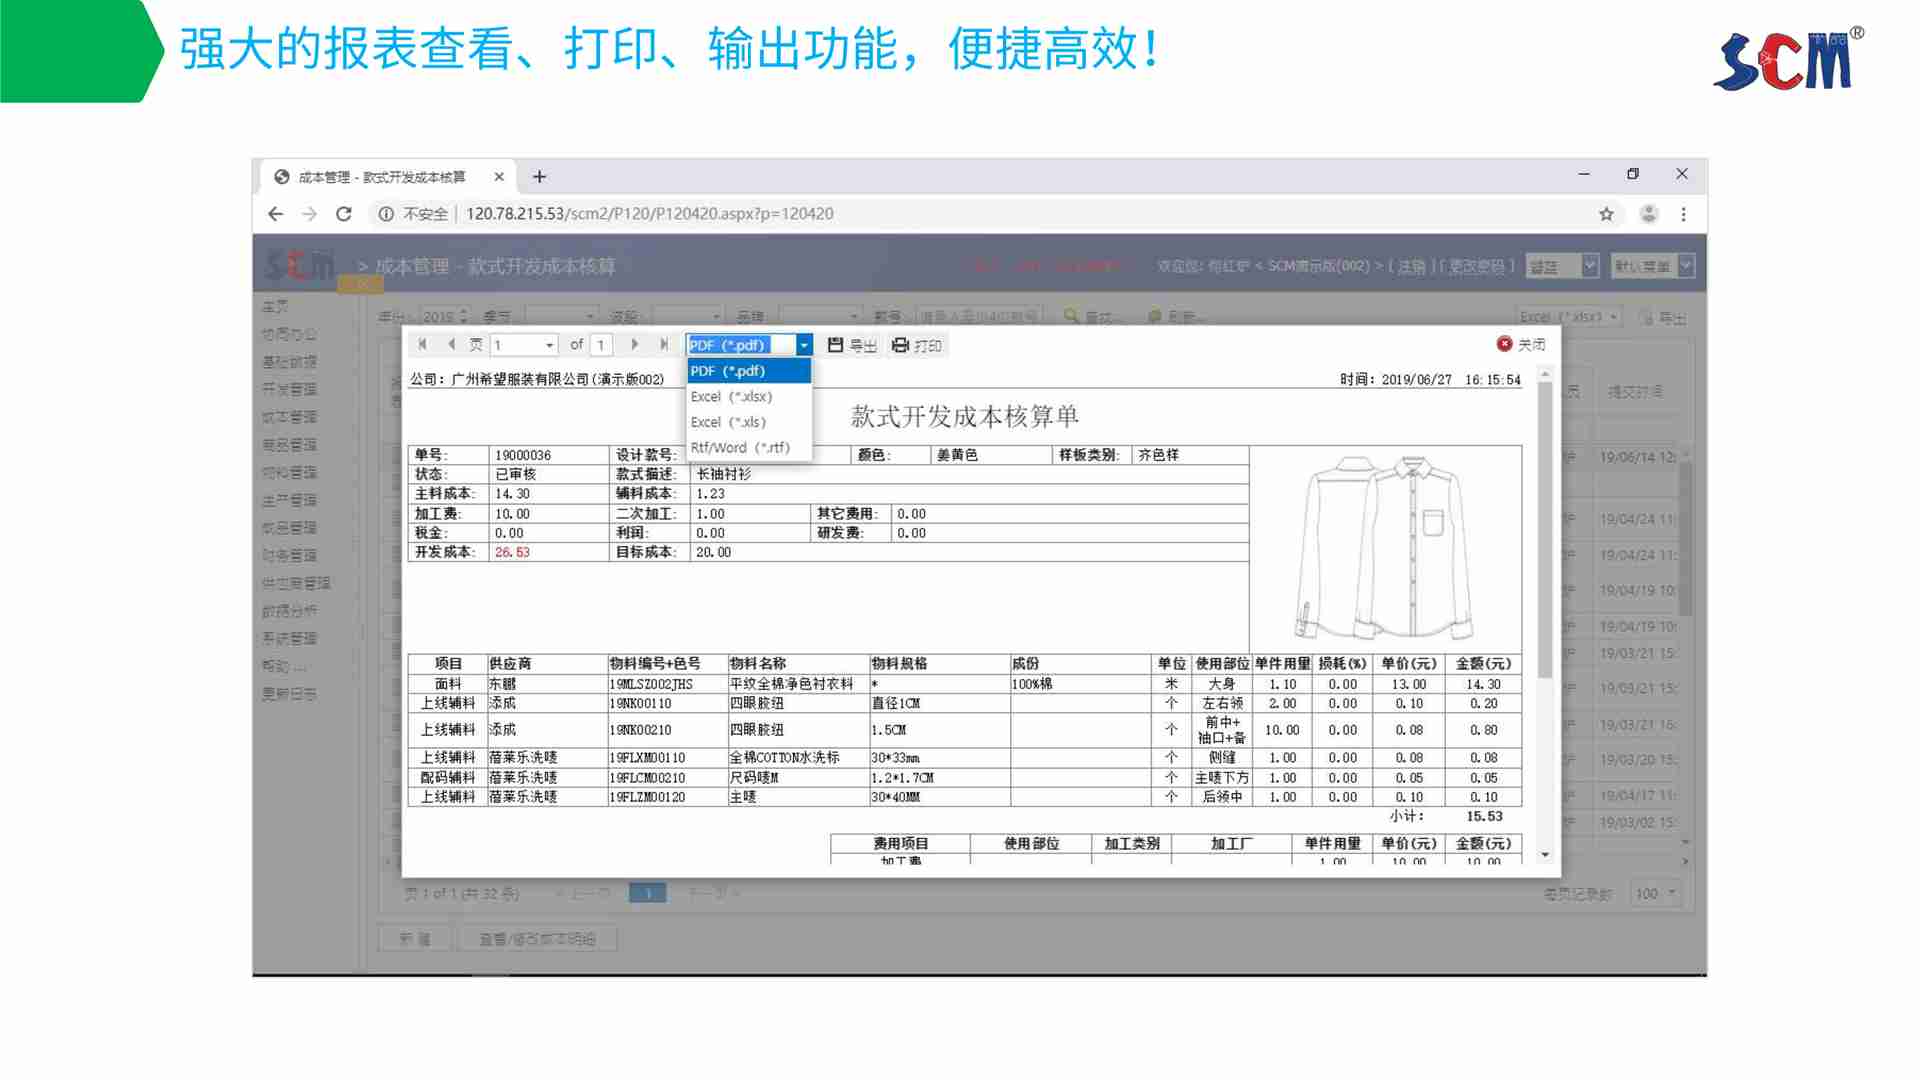Close the 成本管理 browser tab

coord(499,177)
